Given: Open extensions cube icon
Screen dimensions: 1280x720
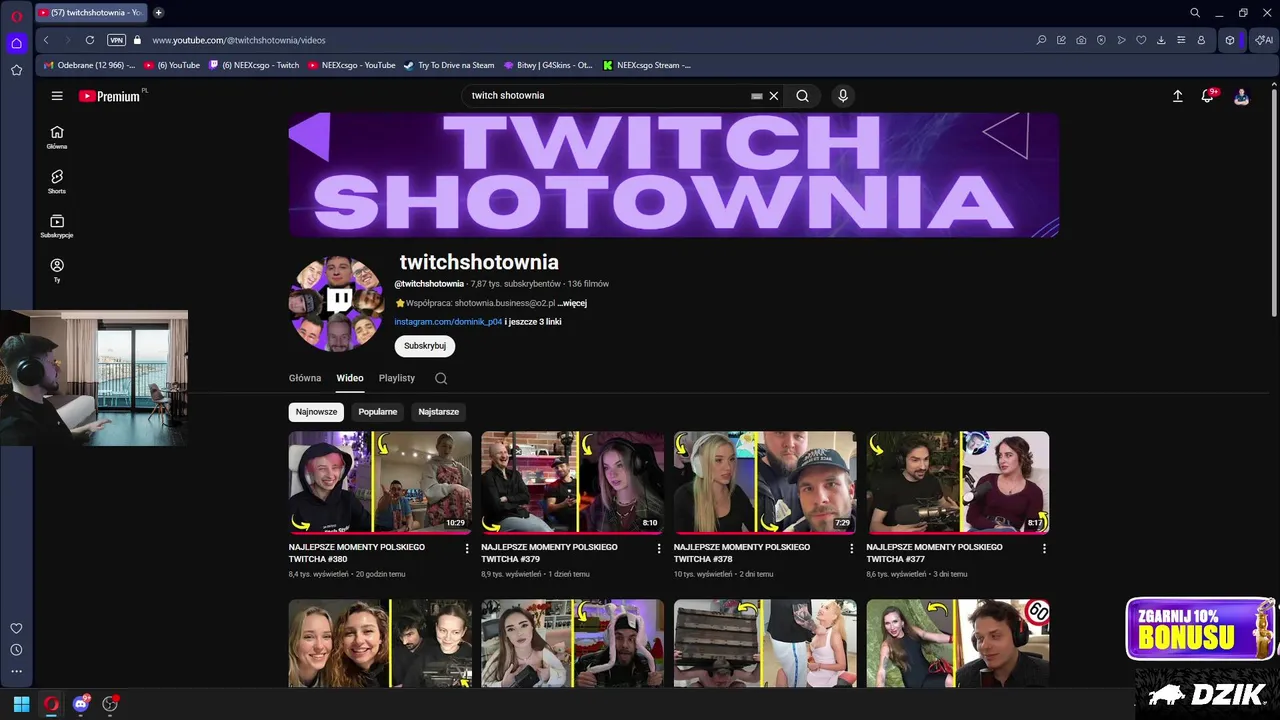Looking at the screenshot, I should tap(1230, 40).
